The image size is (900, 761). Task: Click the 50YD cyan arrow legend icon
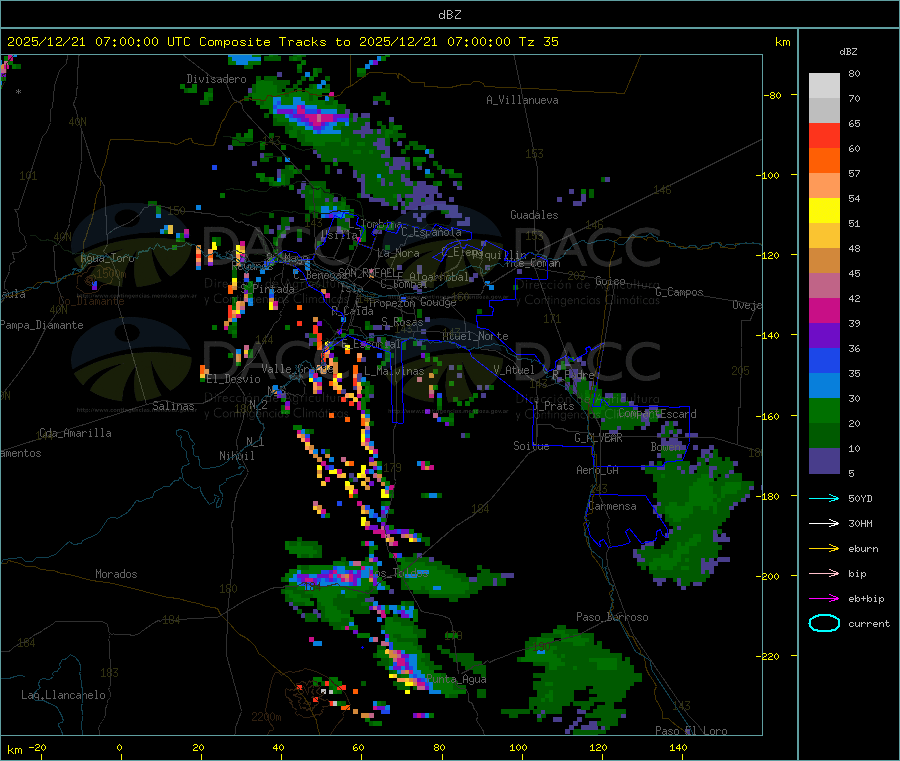pos(824,498)
